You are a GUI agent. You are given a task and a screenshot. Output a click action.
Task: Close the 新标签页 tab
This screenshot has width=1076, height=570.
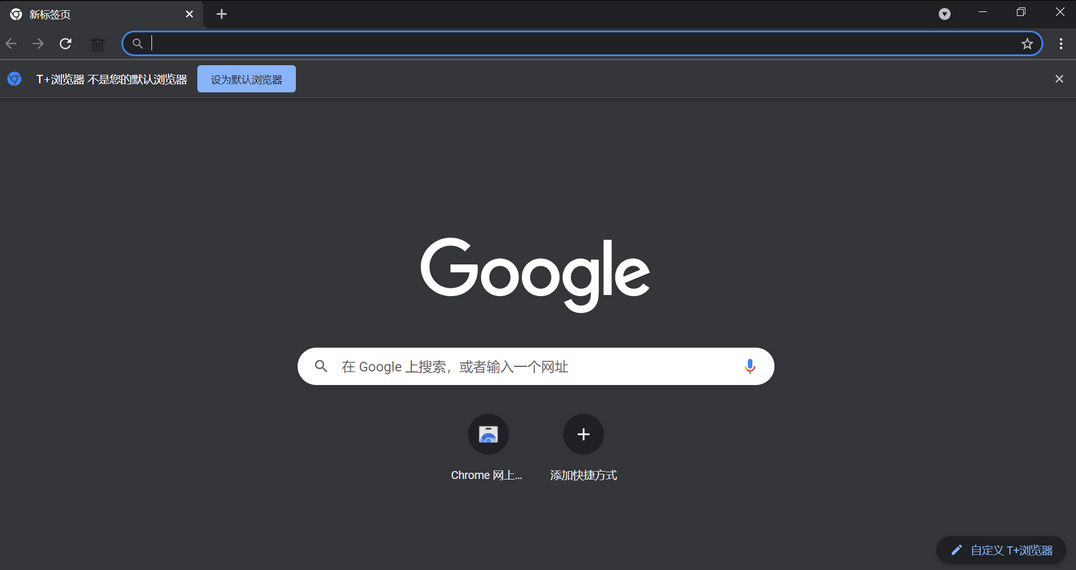click(189, 14)
